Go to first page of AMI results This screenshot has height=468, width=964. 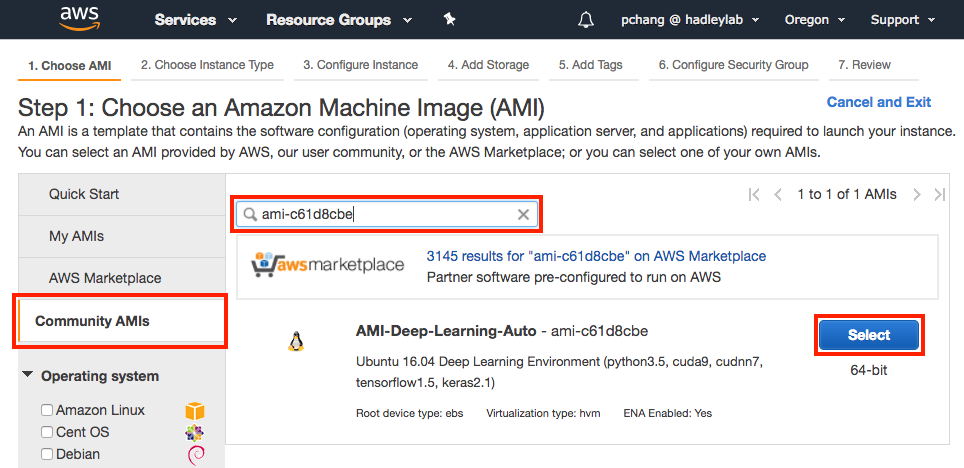tap(754, 195)
